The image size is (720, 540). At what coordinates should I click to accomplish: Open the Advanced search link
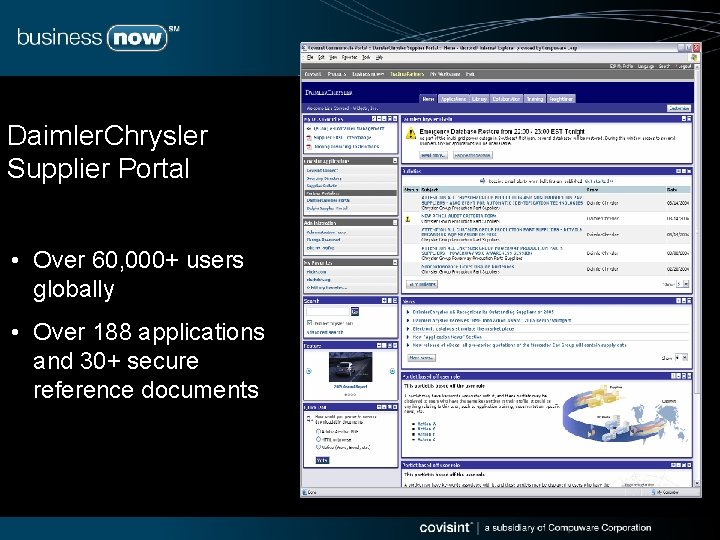click(x=325, y=332)
